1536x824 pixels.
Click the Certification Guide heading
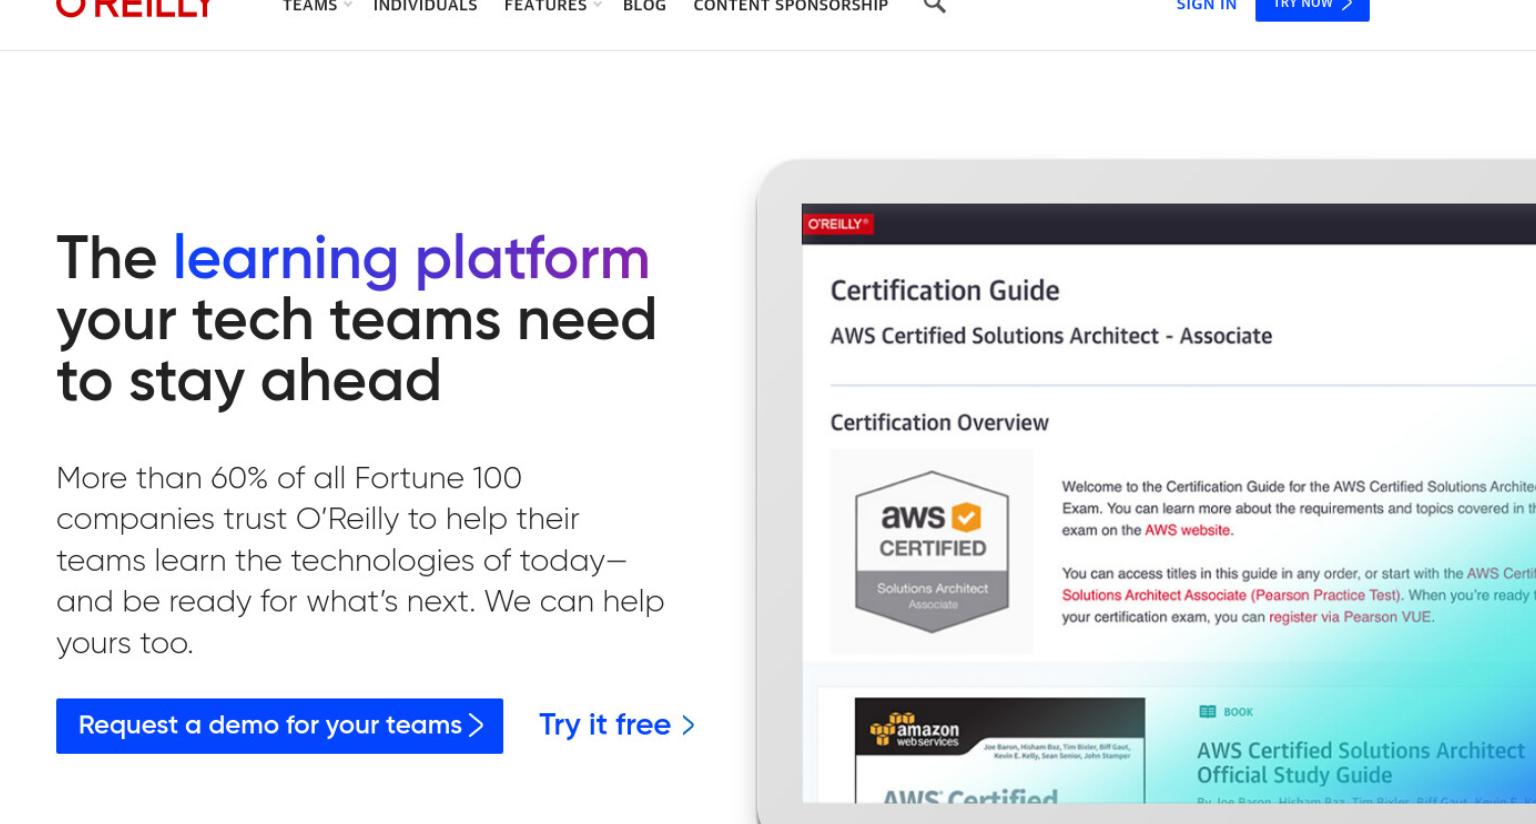pyautogui.click(x=945, y=291)
